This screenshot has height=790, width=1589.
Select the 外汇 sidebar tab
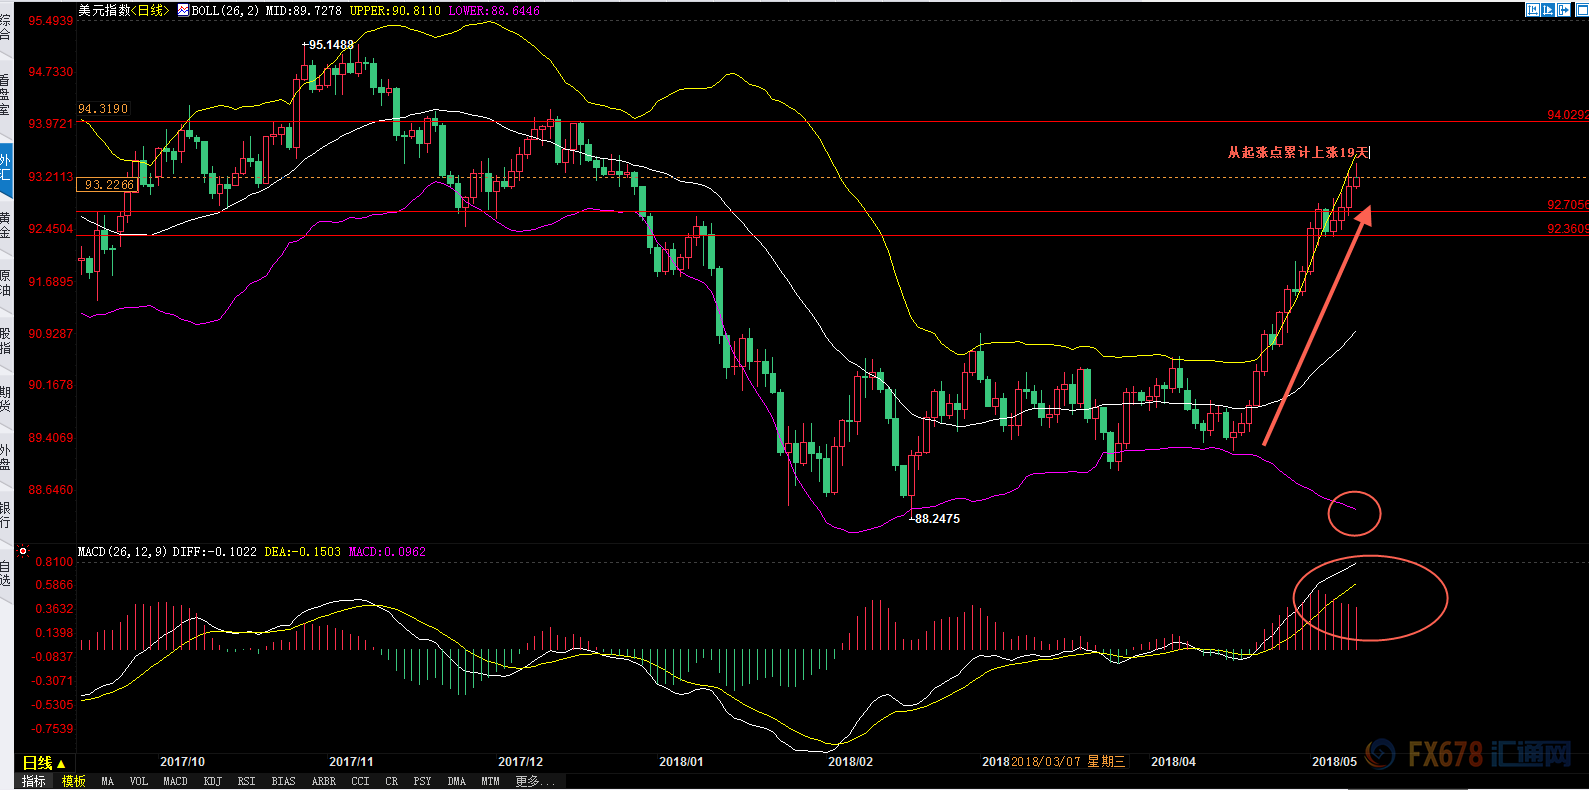click(6, 168)
